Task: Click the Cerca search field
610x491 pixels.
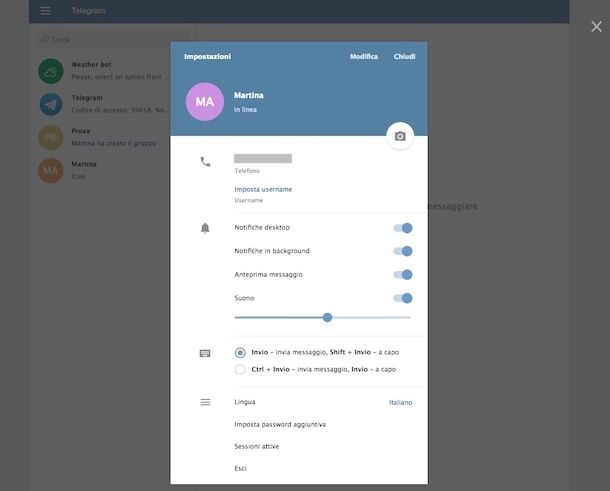Action: pyautogui.click(x=113, y=39)
